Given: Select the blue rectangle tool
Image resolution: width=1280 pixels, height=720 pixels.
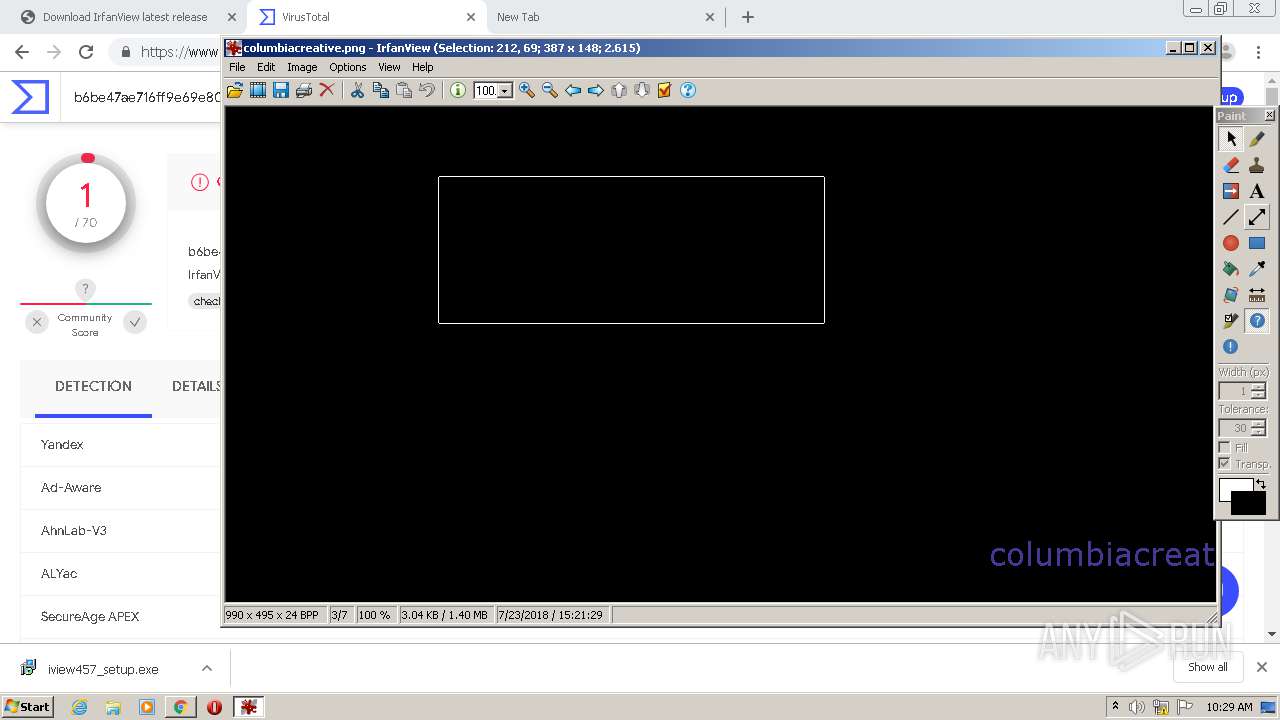Looking at the screenshot, I should pyautogui.click(x=1257, y=243).
